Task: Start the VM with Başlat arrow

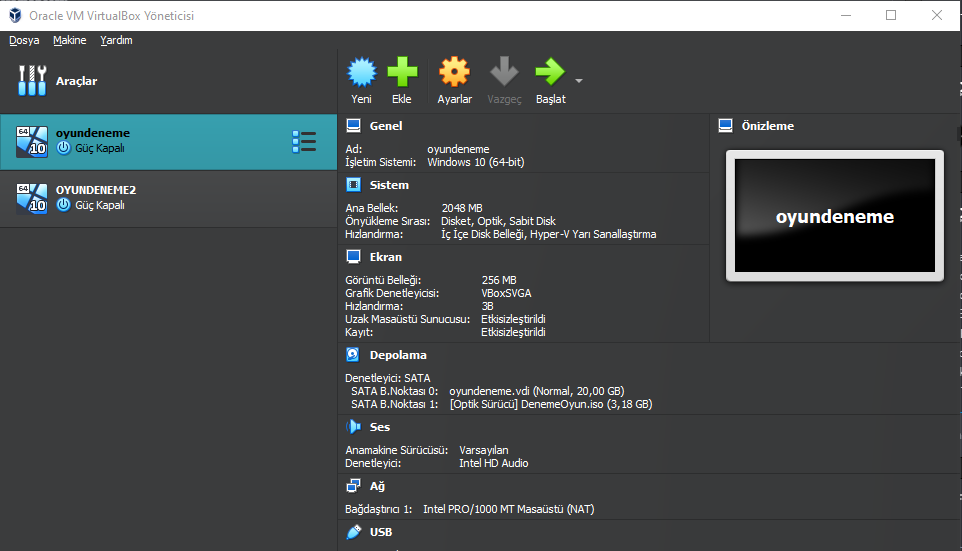Action: click(550, 72)
